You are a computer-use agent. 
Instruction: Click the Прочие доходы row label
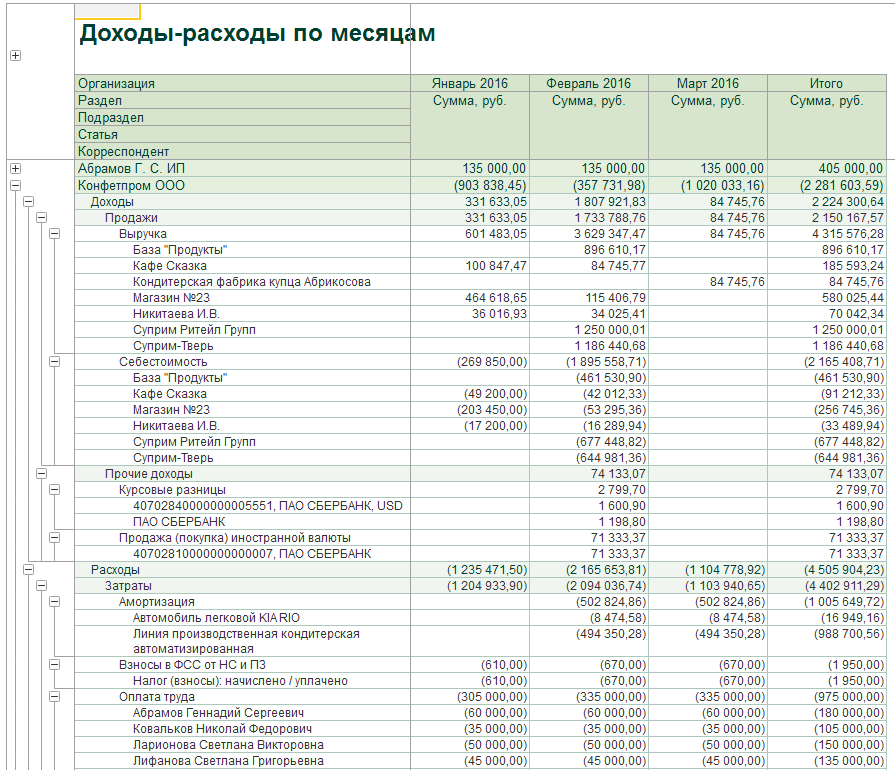coord(148,473)
